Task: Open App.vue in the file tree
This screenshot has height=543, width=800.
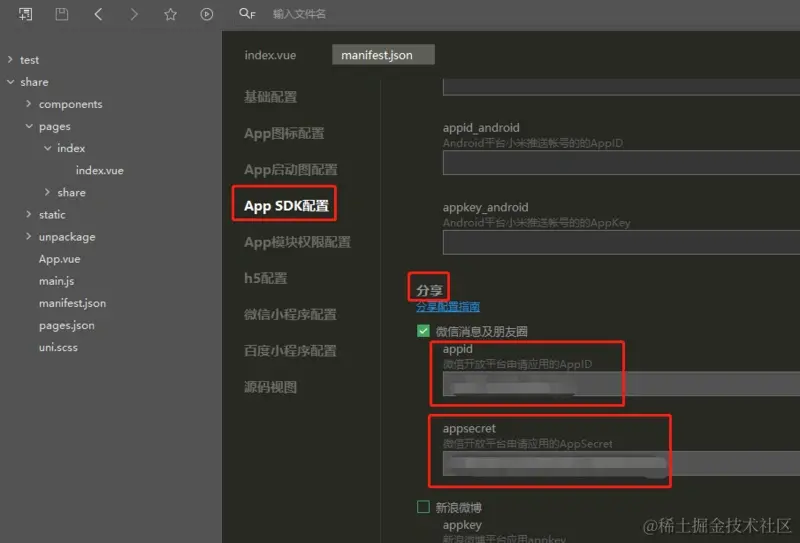Action: coord(59,259)
